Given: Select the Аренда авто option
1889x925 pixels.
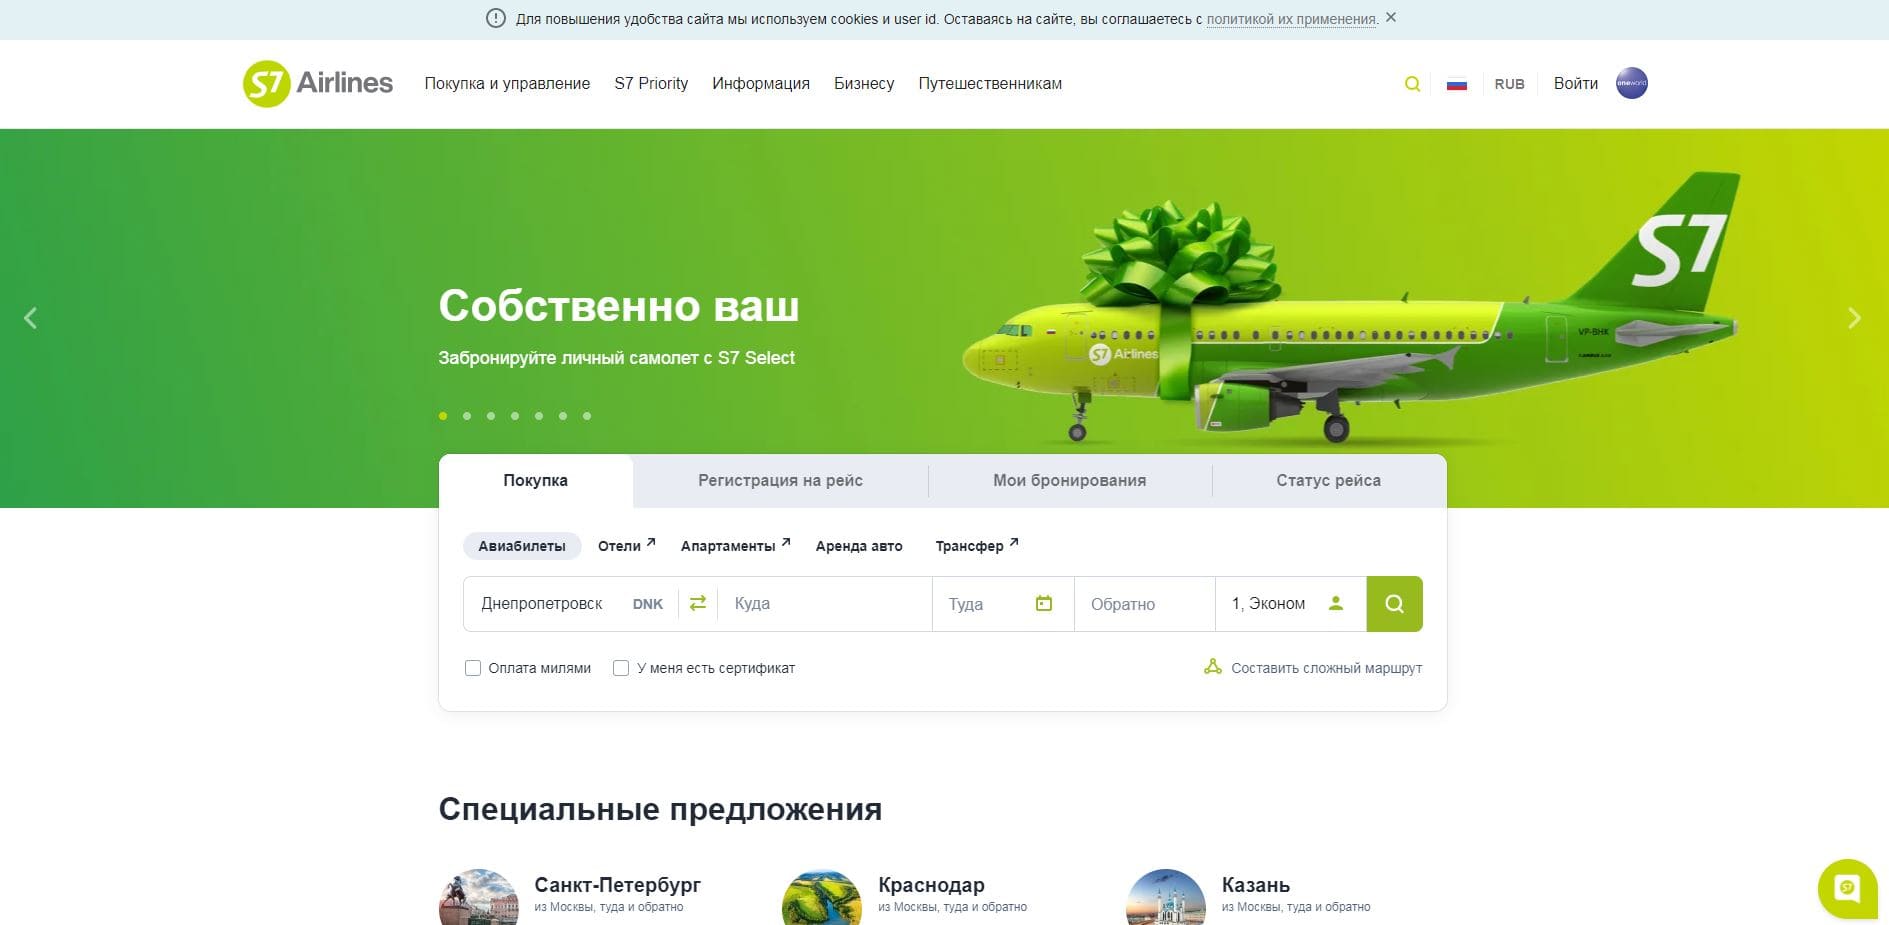Looking at the screenshot, I should click(x=859, y=546).
